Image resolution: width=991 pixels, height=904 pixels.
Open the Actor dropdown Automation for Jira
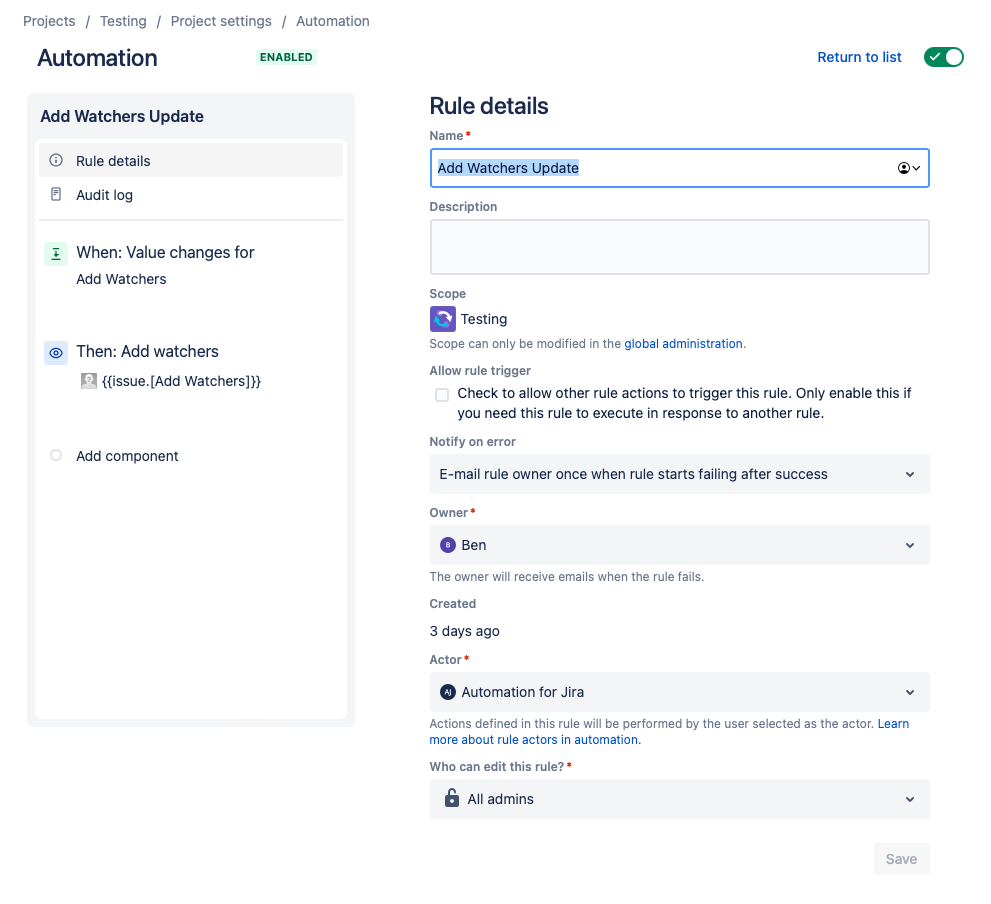[679, 692]
